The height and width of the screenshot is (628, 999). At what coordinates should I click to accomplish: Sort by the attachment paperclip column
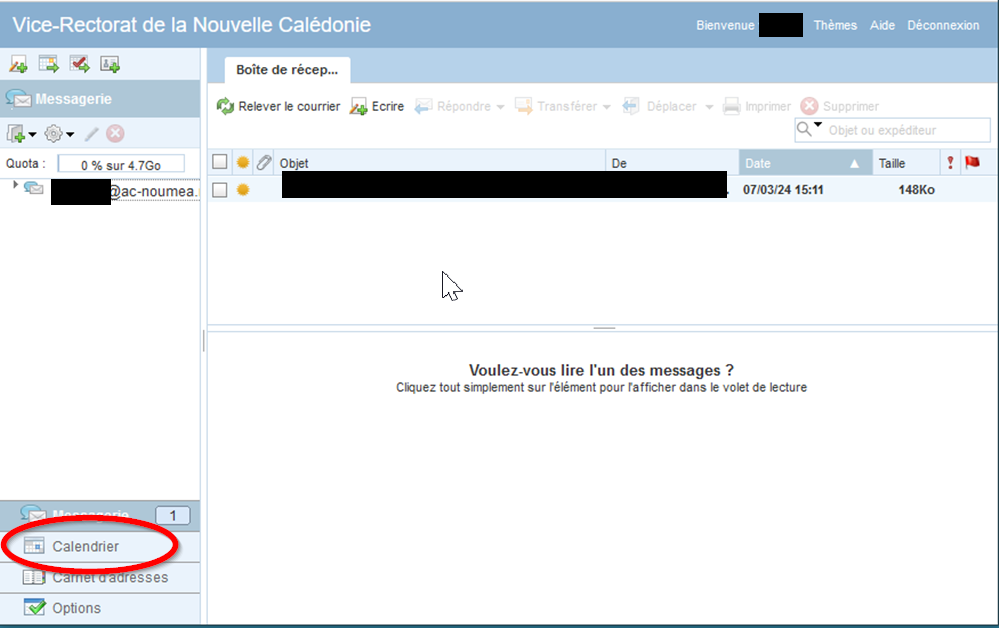coord(264,163)
